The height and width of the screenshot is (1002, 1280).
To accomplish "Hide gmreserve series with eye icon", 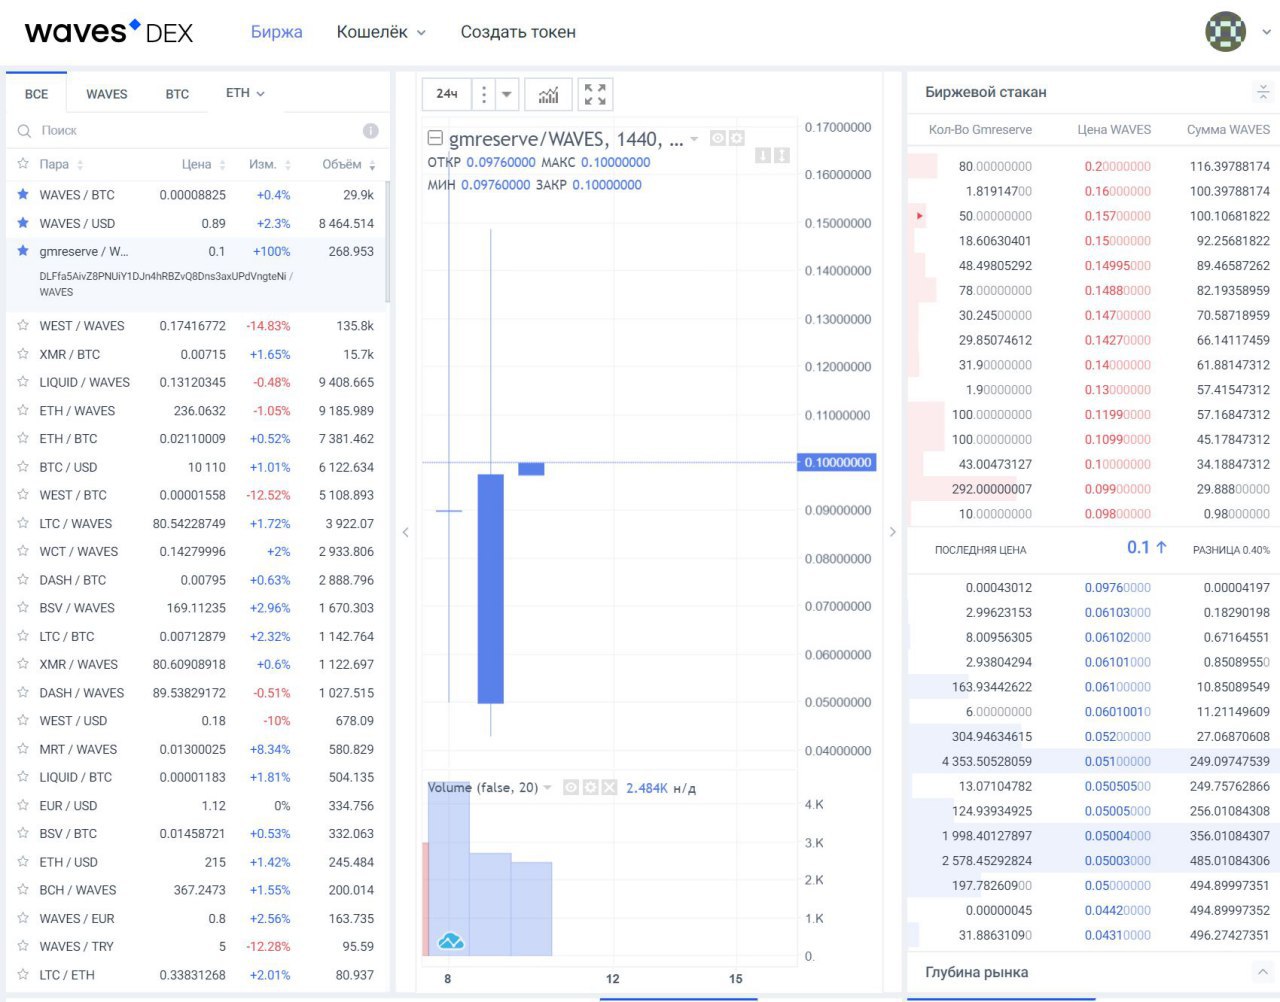I will [717, 138].
